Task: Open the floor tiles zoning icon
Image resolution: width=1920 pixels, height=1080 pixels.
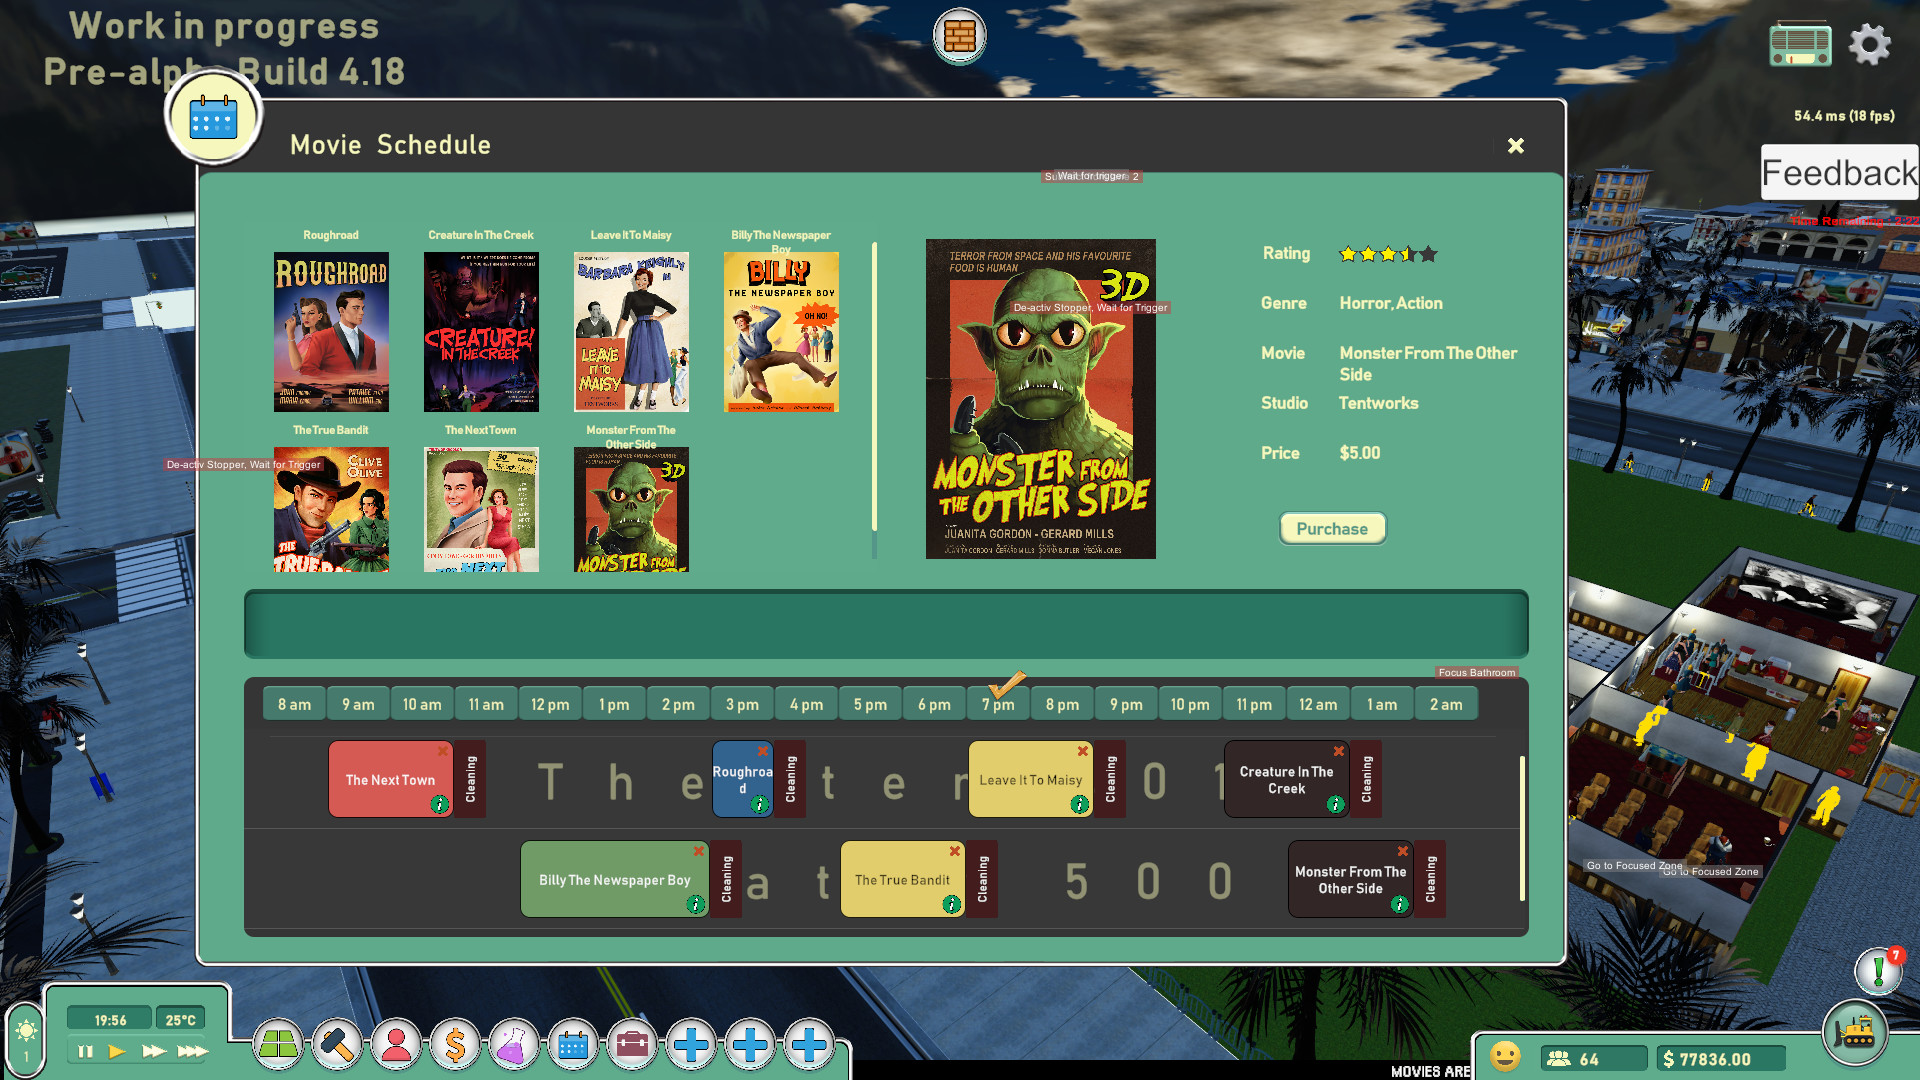Action: tap(278, 1046)
